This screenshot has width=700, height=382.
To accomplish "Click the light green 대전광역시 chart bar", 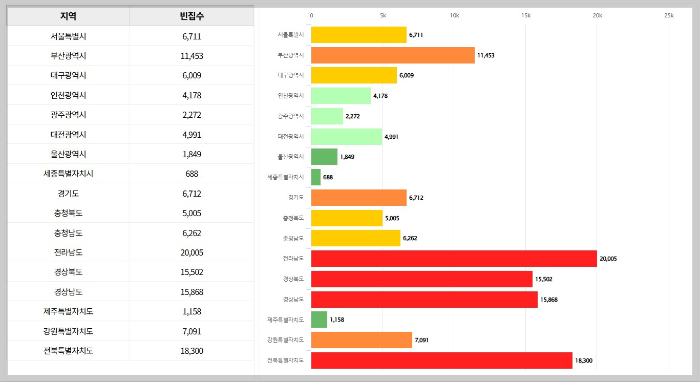I will [347, 137].
